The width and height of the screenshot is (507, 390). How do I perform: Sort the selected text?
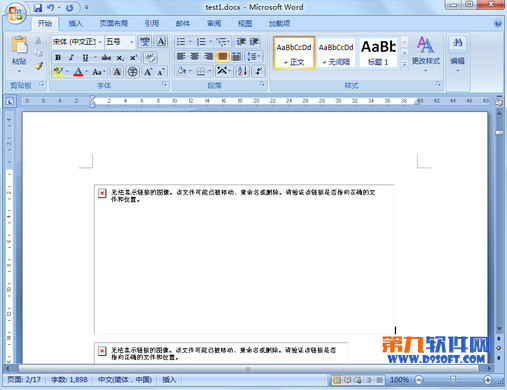[x=243, y=71]
